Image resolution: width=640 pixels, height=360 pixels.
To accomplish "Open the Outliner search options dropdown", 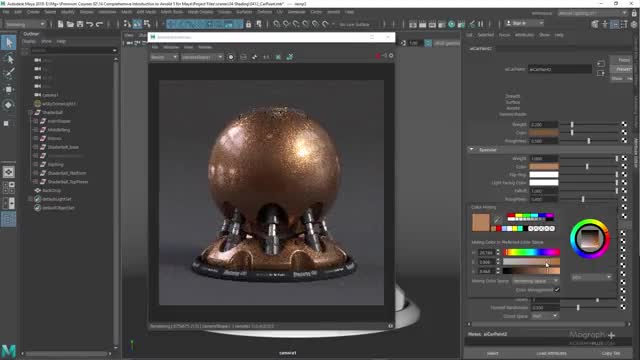I will 114,51.
